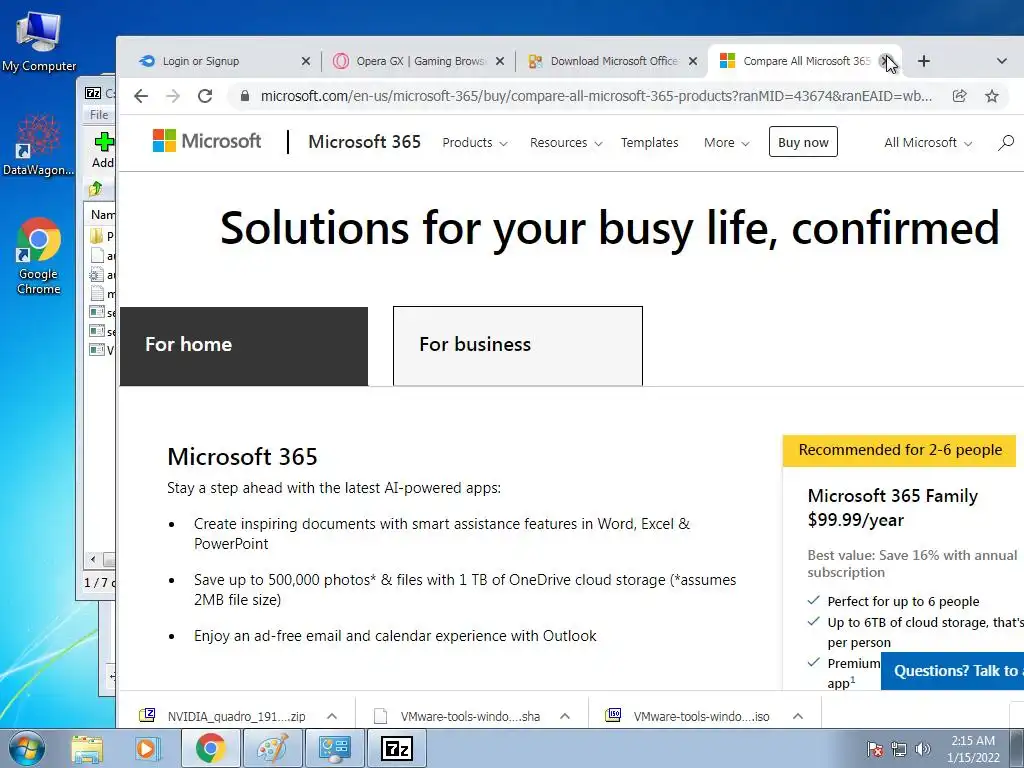
Task: Click the Control Panel taskbar icon
Action: [x=334, y=748]
